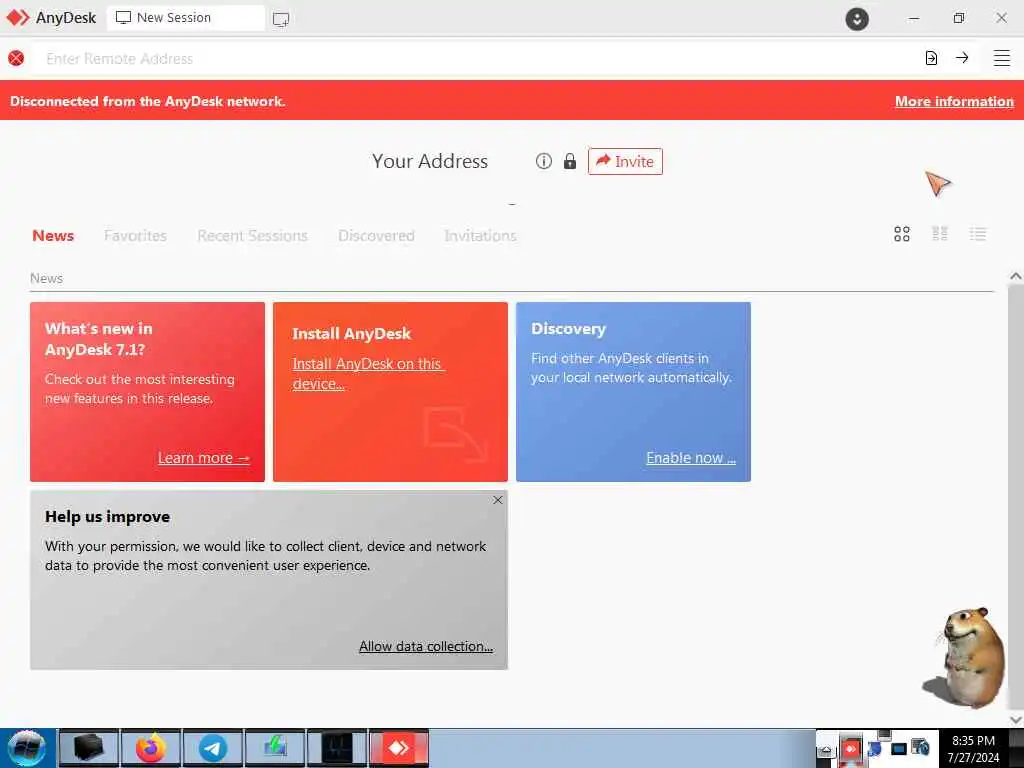Switch to large tiles view

(902, 234)
